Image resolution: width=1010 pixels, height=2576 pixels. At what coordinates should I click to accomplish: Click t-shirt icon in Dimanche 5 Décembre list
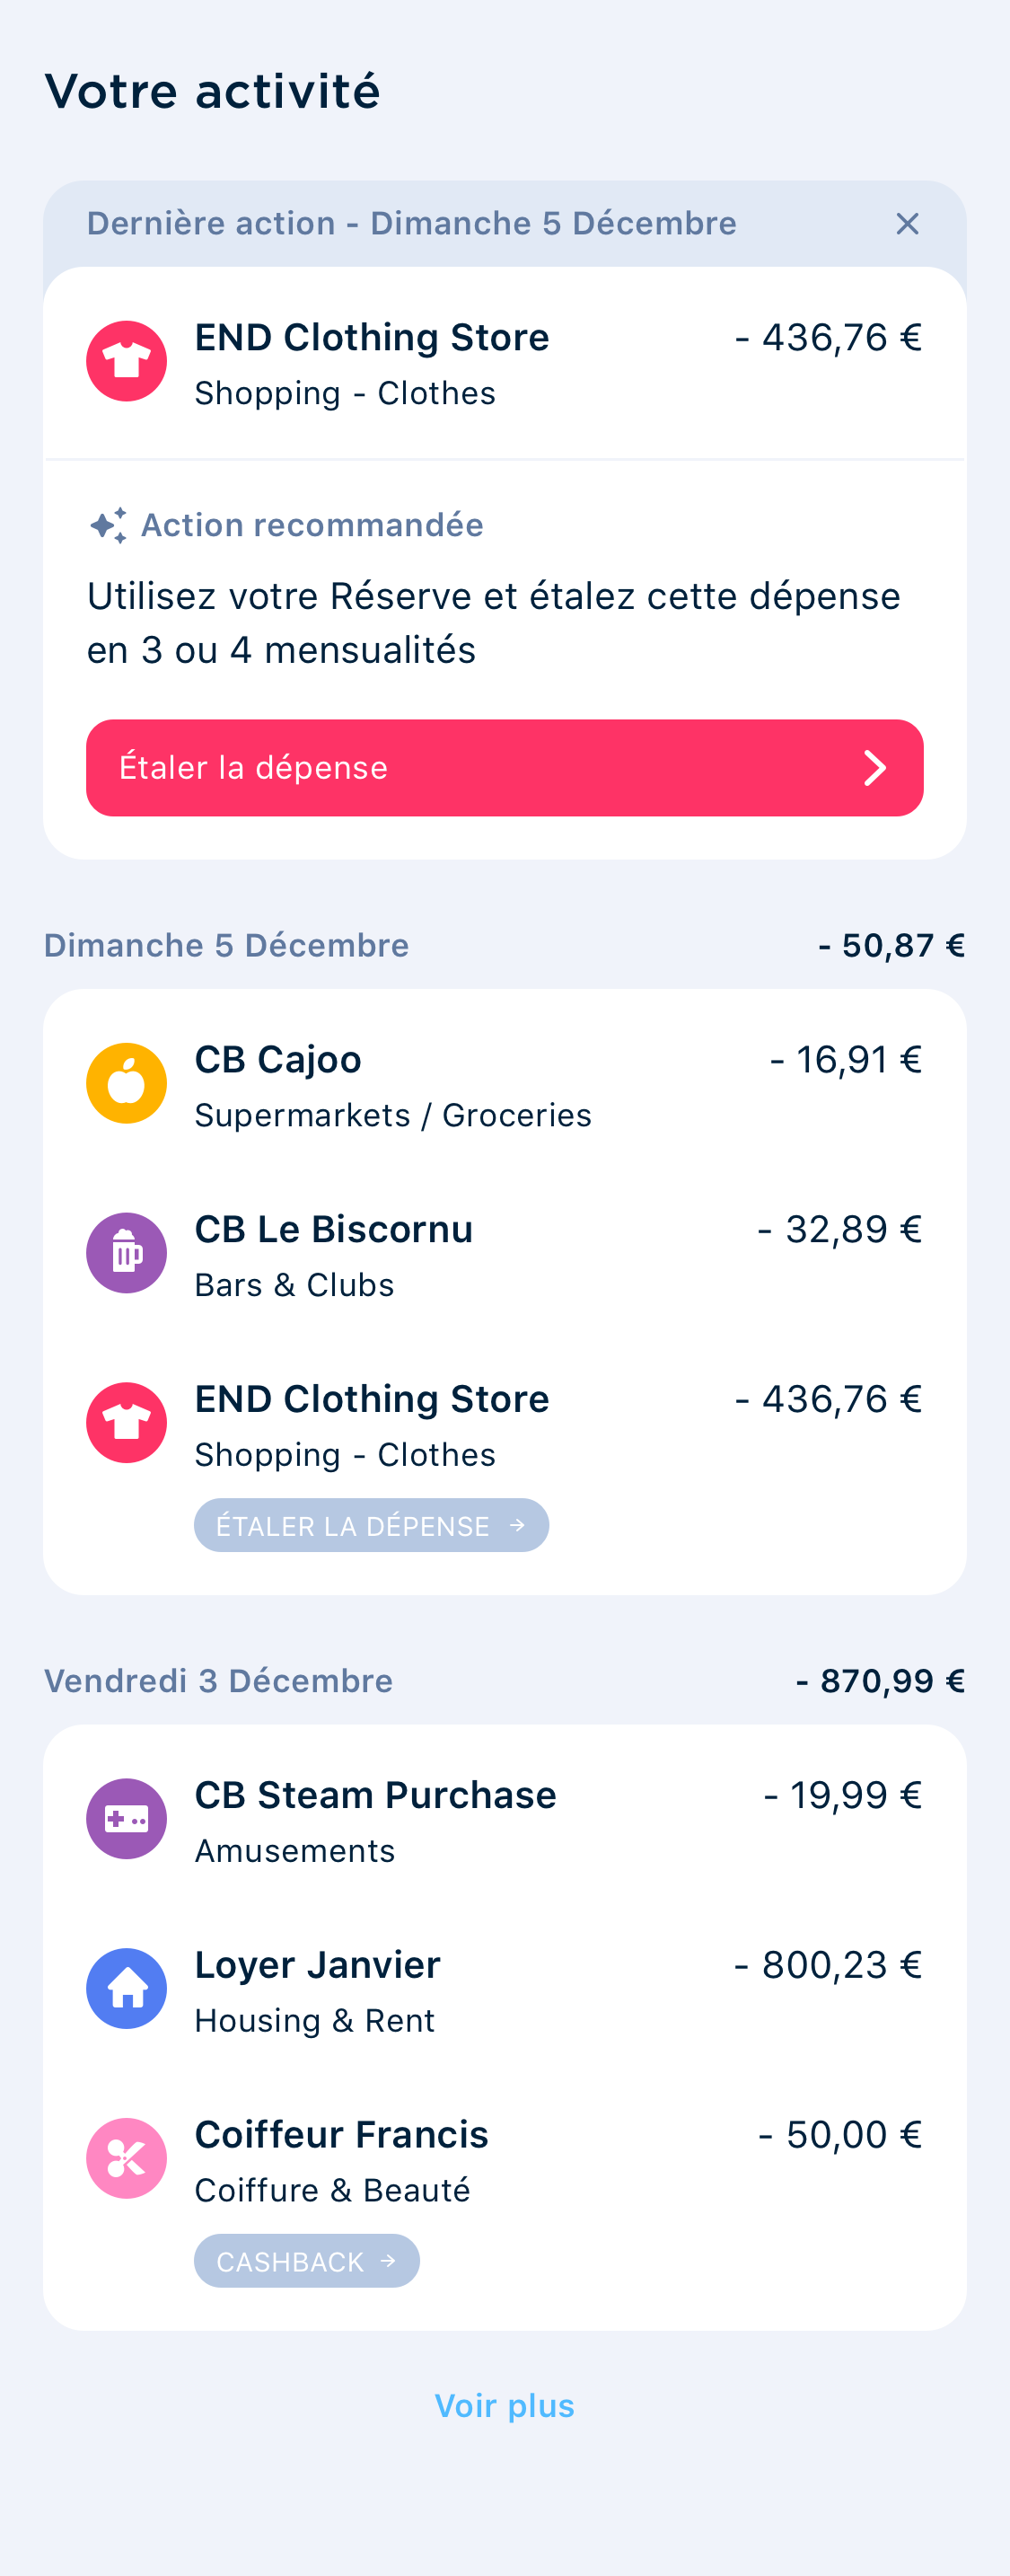126,1423
